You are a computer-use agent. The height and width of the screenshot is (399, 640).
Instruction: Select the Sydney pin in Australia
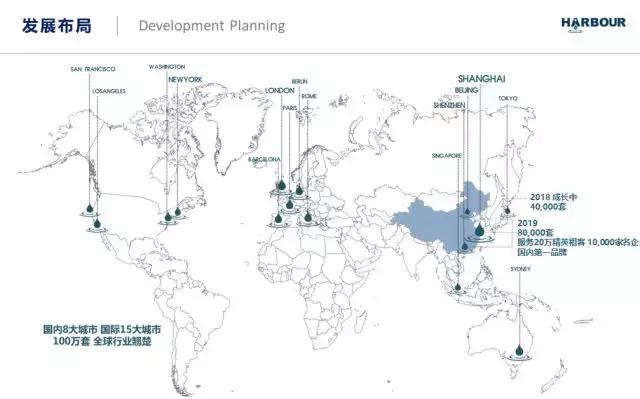[x=519, y=350]
